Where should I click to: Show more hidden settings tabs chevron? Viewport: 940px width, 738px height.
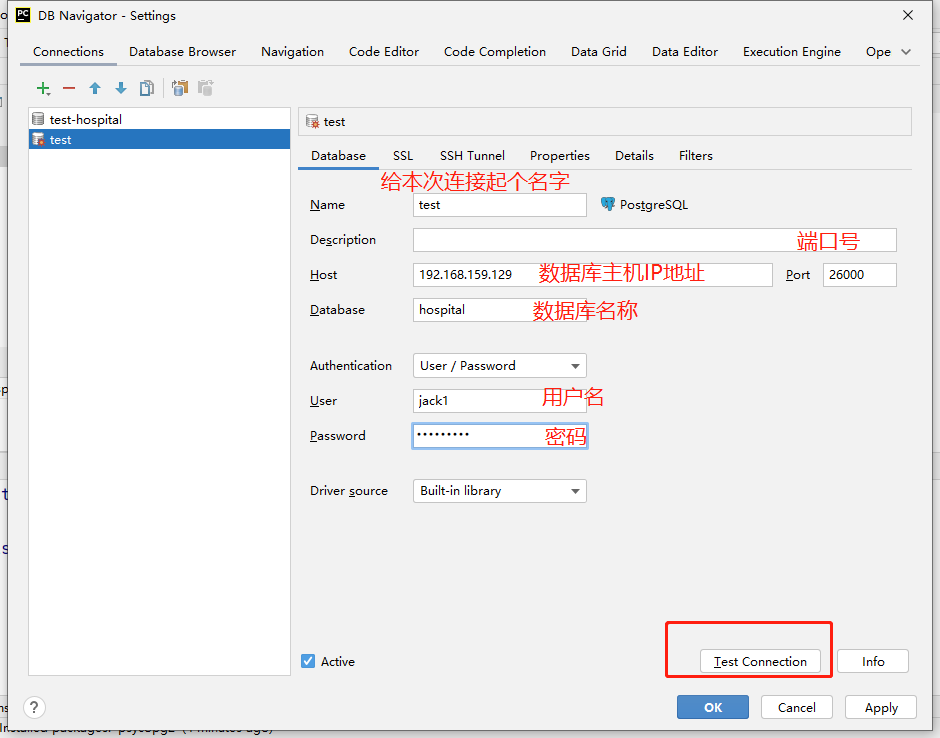tap(906, 52)
